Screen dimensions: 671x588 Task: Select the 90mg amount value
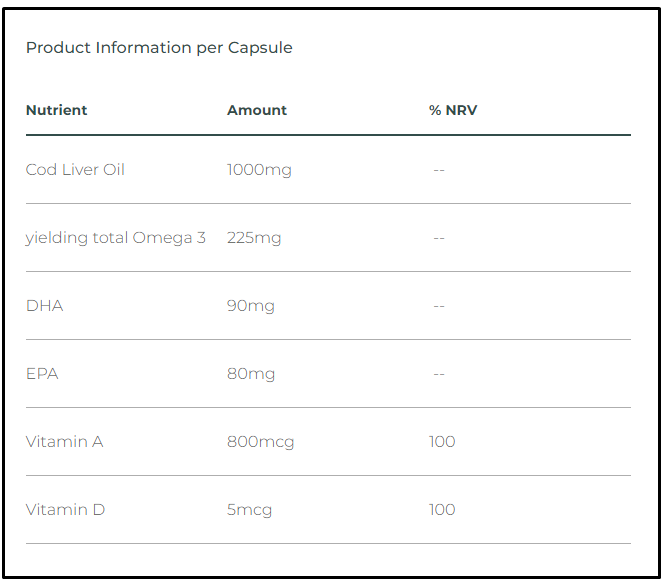(251, 306)
